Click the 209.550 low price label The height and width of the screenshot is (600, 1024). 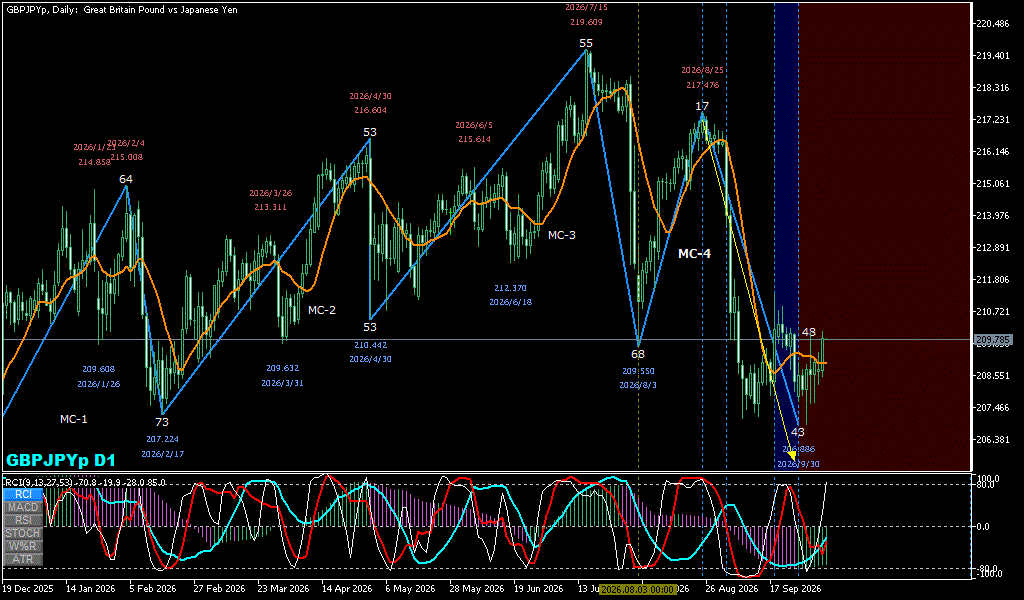(x=638, y=371)
